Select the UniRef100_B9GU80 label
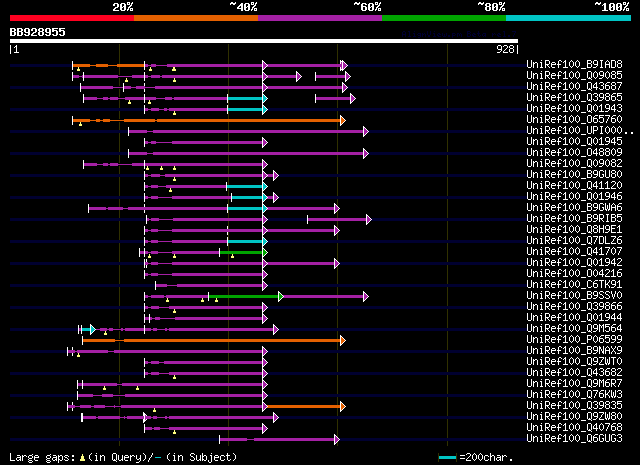This screenshot has width=640, height=465. click(x=574, y=175)
